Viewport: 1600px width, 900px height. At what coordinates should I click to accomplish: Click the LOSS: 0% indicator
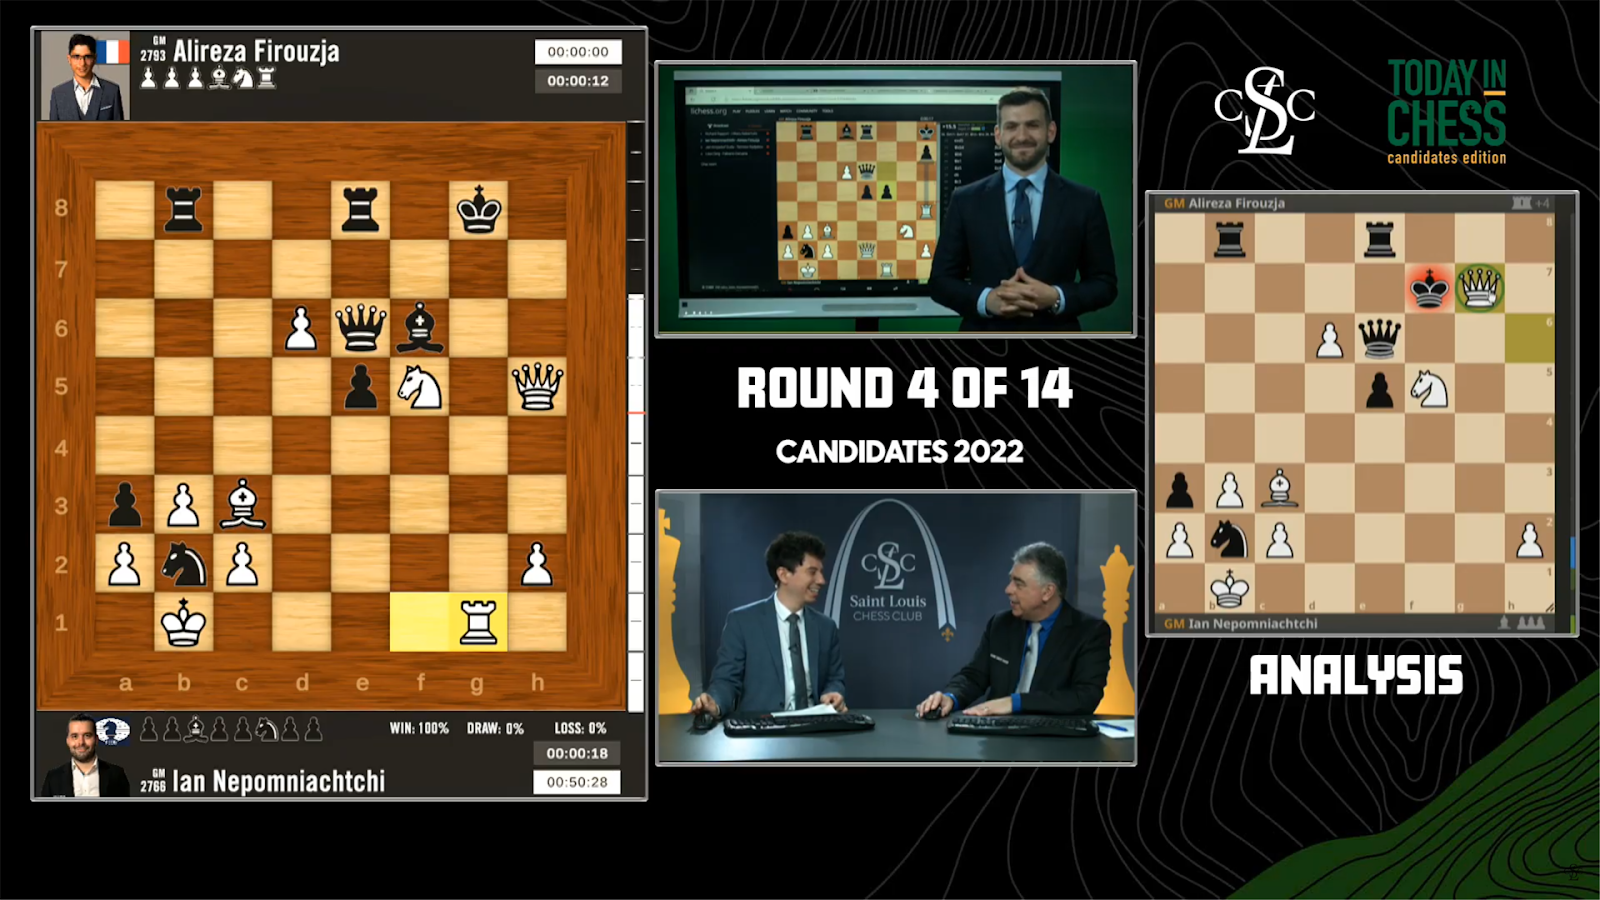(580, 728)
